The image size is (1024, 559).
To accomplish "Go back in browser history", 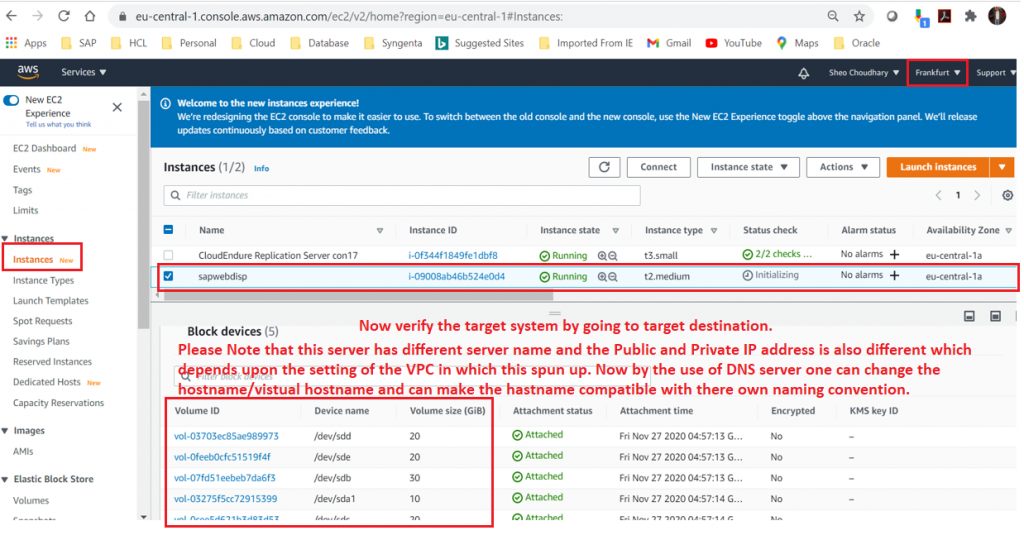I will [x=12, y=16].
